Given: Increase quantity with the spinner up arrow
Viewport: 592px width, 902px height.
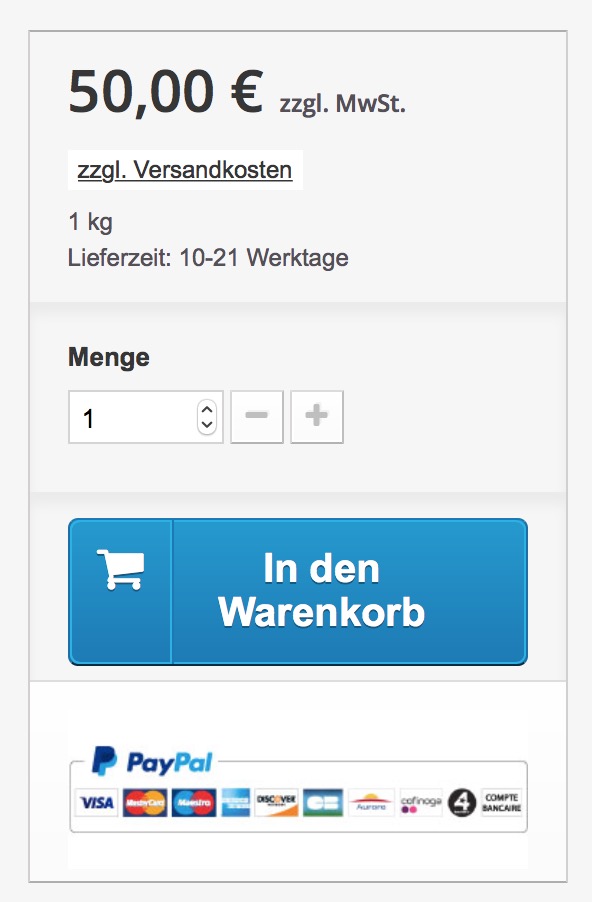Looking at the screenshot, I should coord(207,409).
